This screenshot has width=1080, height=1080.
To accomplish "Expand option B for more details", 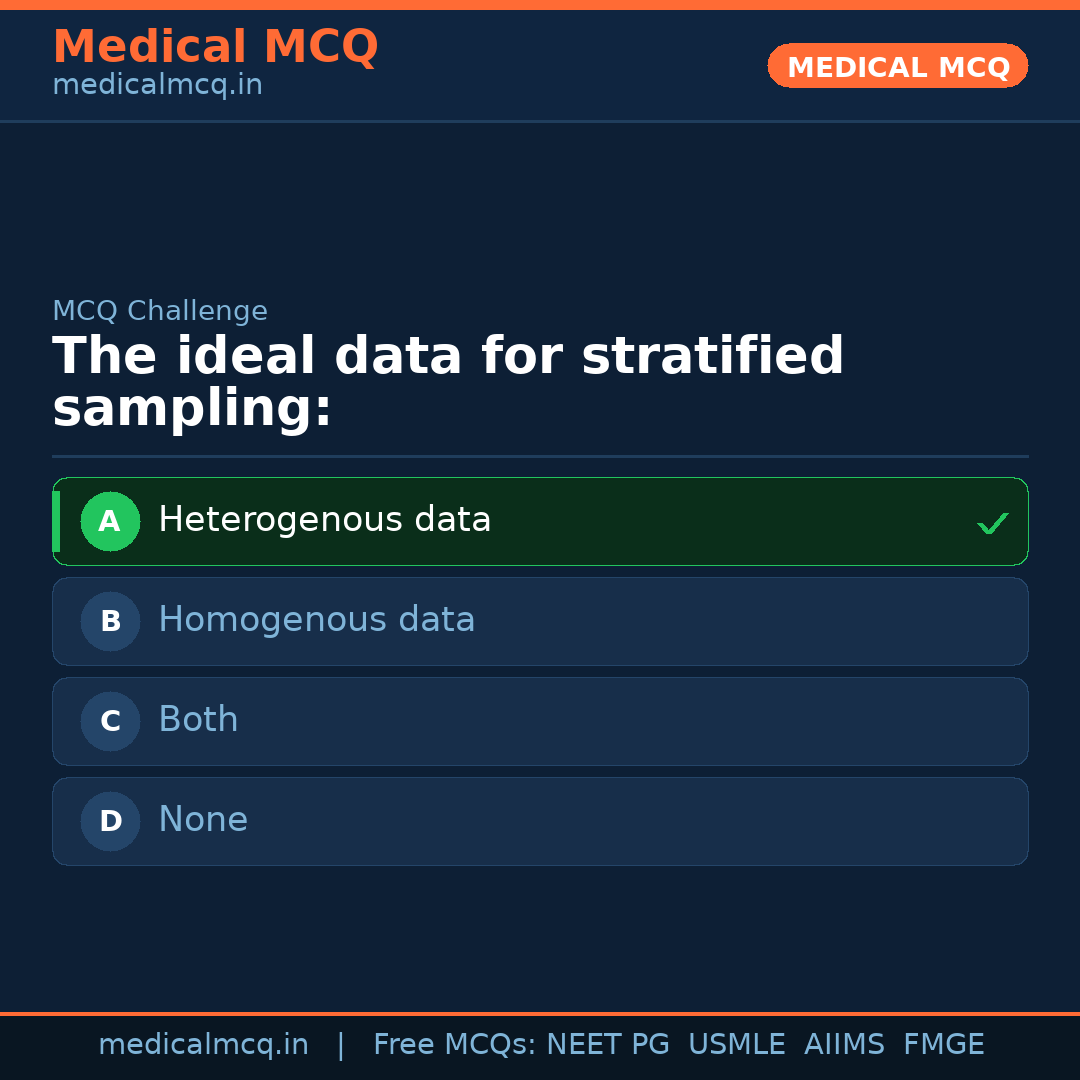I will pyautogui.click(x=540, y=621).
